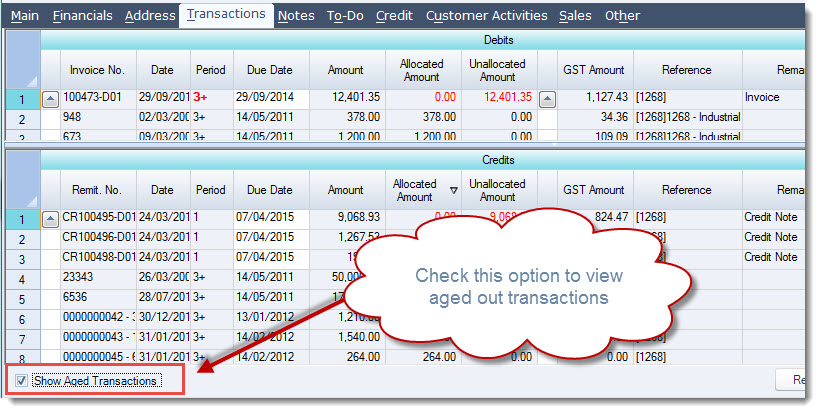Viewport: 820px width, 413px height.
Task: Click the red 3+ period cell
Action: pos(212,97)
